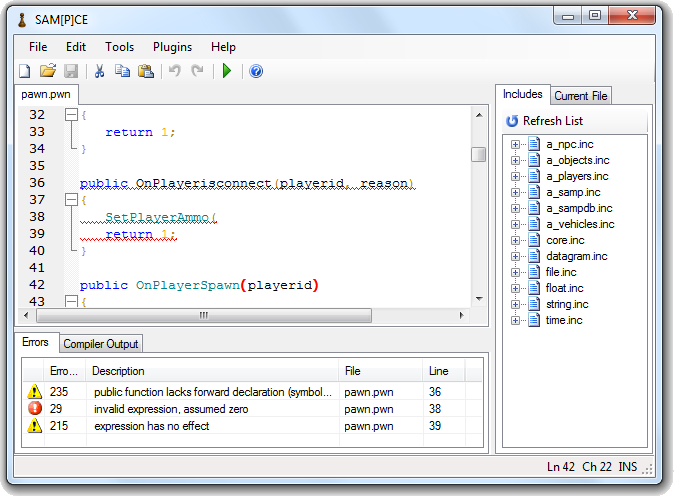The height and width of the screenshot is (496, 674).
Task: Click the New file toolbar icon
Action: coord(25,71)
